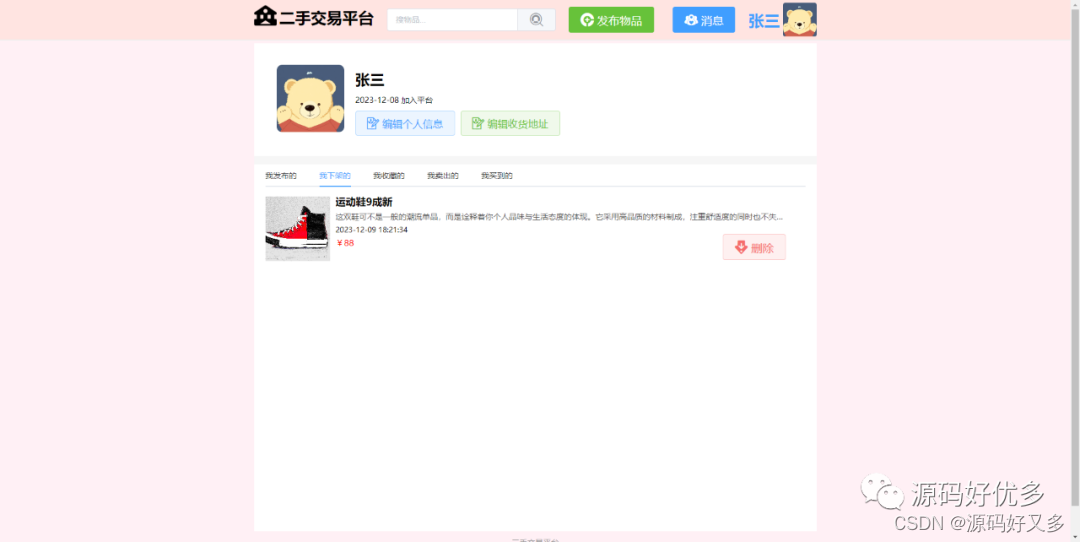This screenshot has height=542, width=1080.
Task: Open the 发布物品 publish button
Action: tap(611, 20)
